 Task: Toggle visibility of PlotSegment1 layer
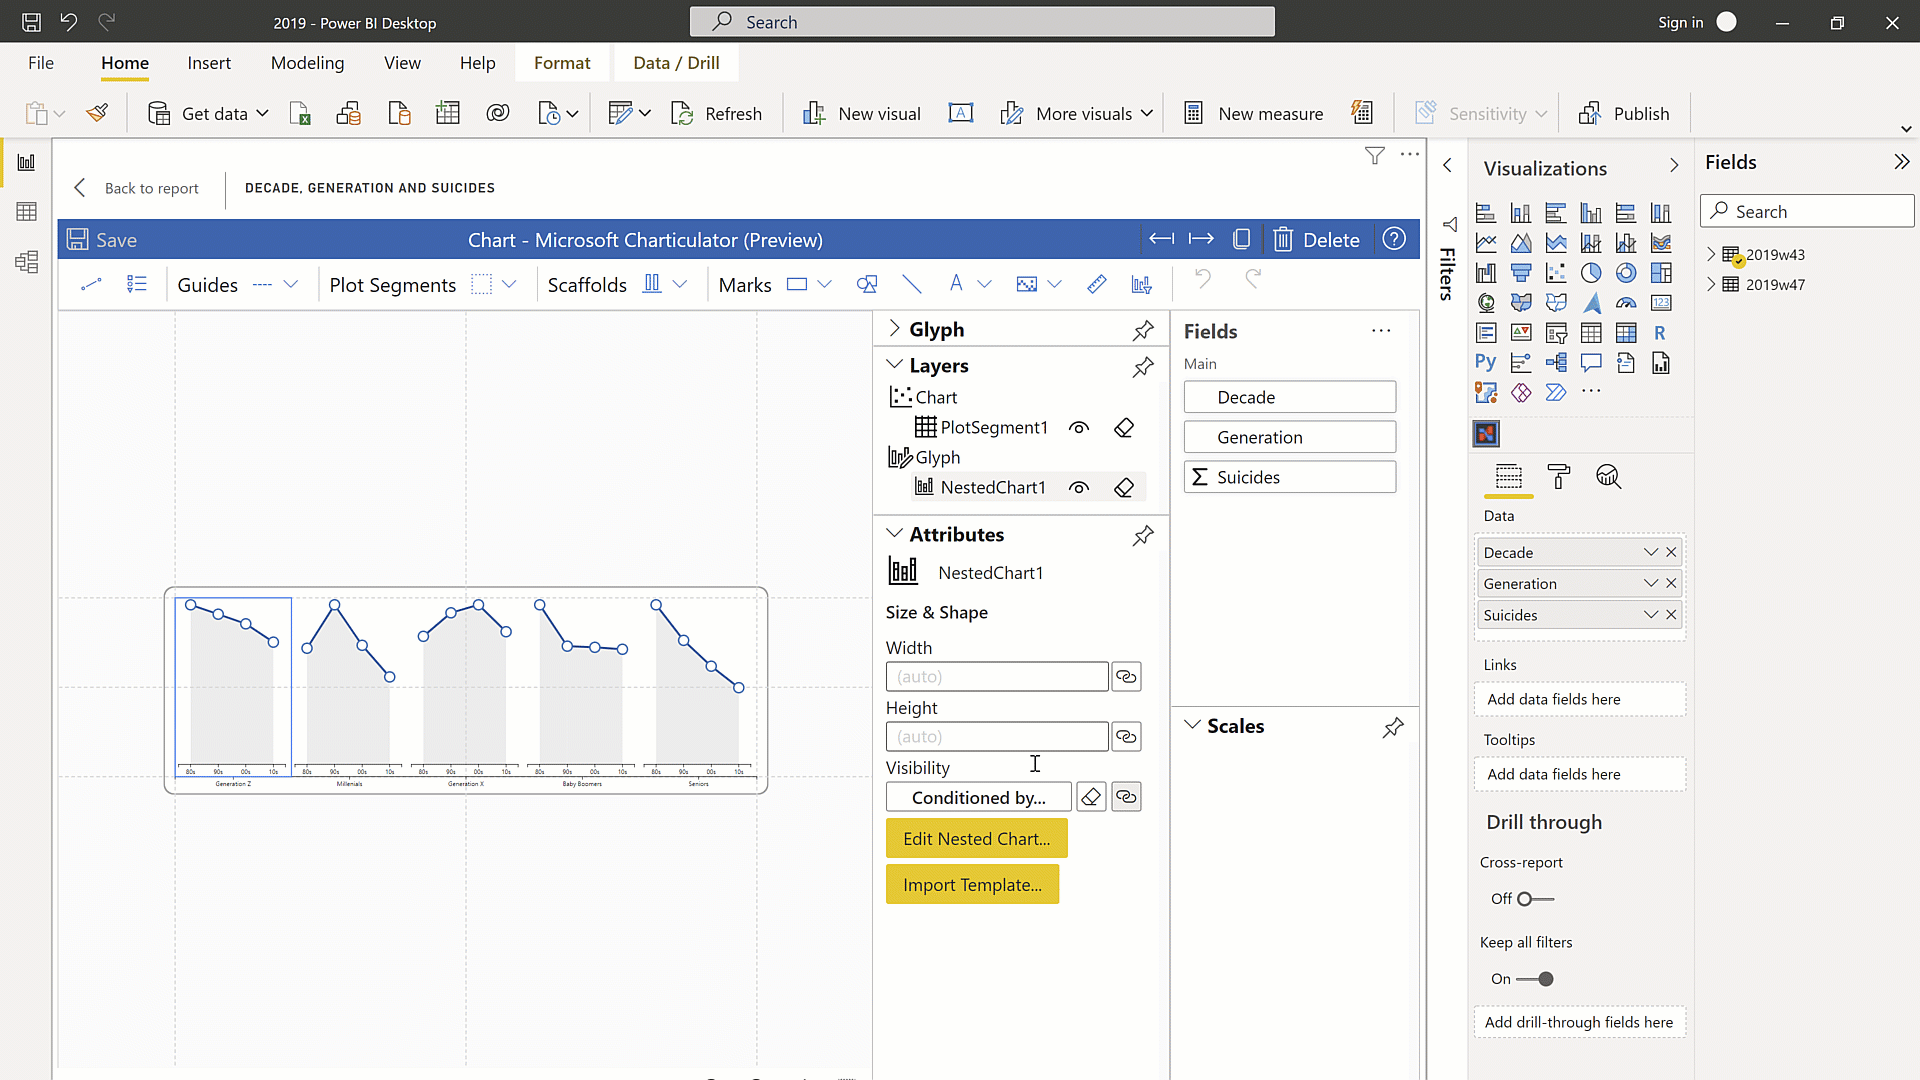tap(1078, 428)
